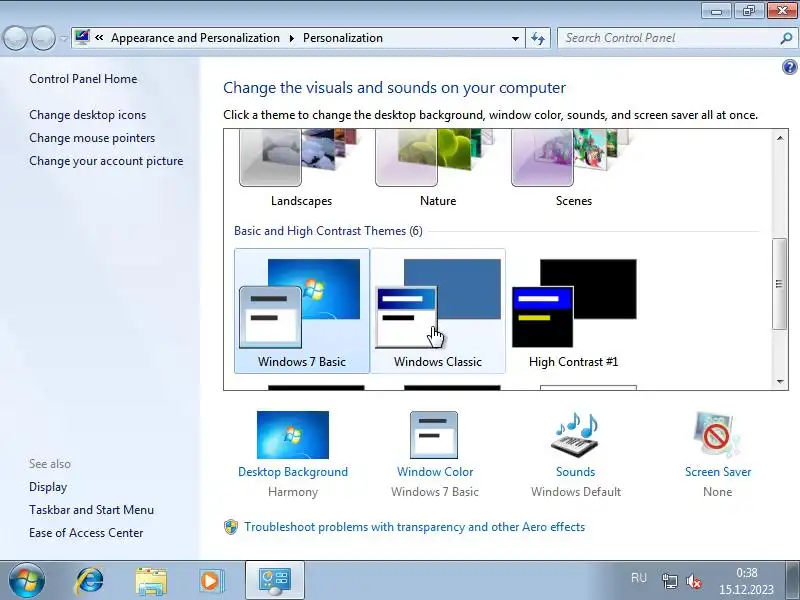Click the Control Panel icon in address bar
The width and height of the screenshot is (800, 600).
point(82,38)
